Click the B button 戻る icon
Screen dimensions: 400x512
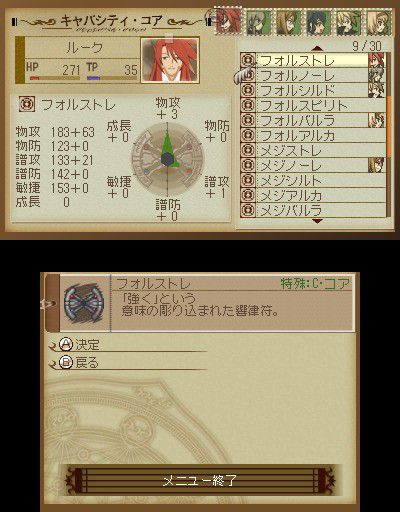(66, 362)
